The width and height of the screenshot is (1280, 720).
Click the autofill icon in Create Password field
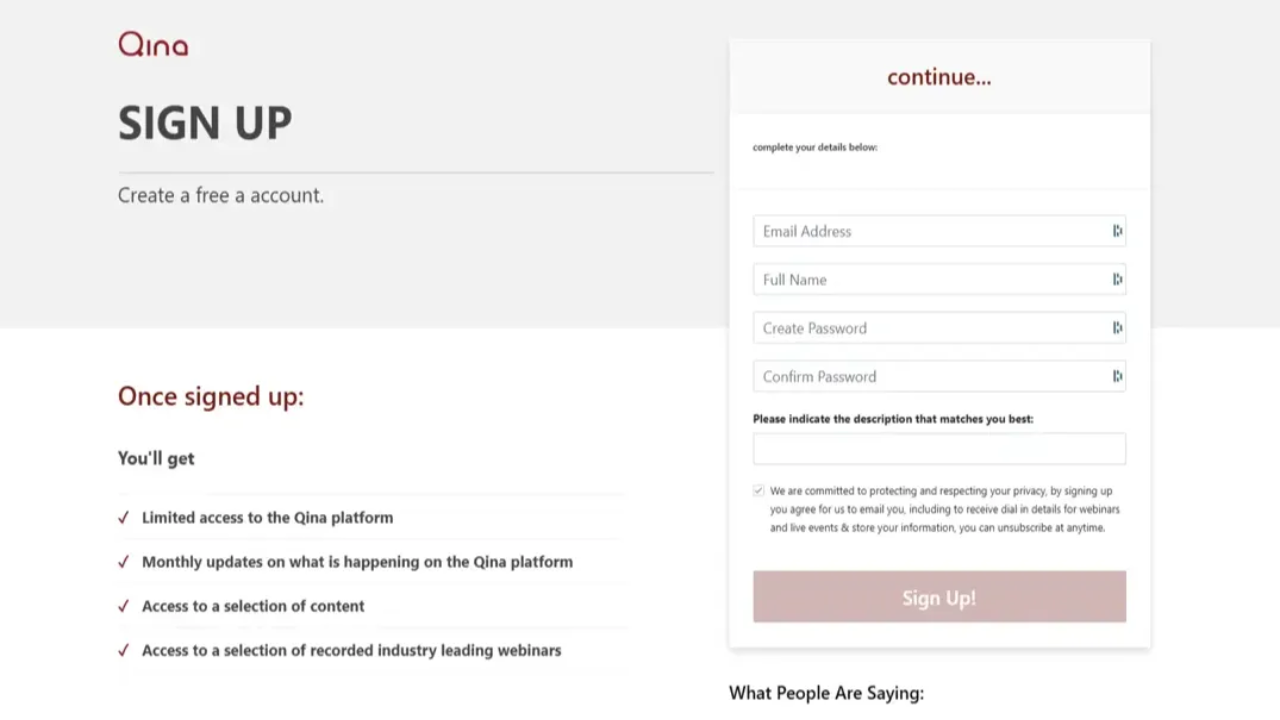point(1117,328)
